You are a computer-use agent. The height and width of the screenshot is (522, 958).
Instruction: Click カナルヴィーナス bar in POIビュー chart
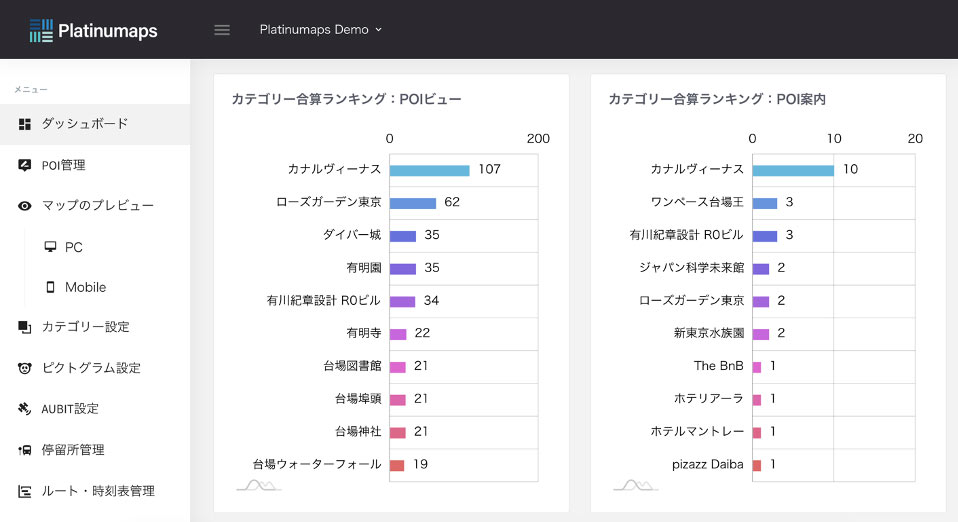pos(430,170)
